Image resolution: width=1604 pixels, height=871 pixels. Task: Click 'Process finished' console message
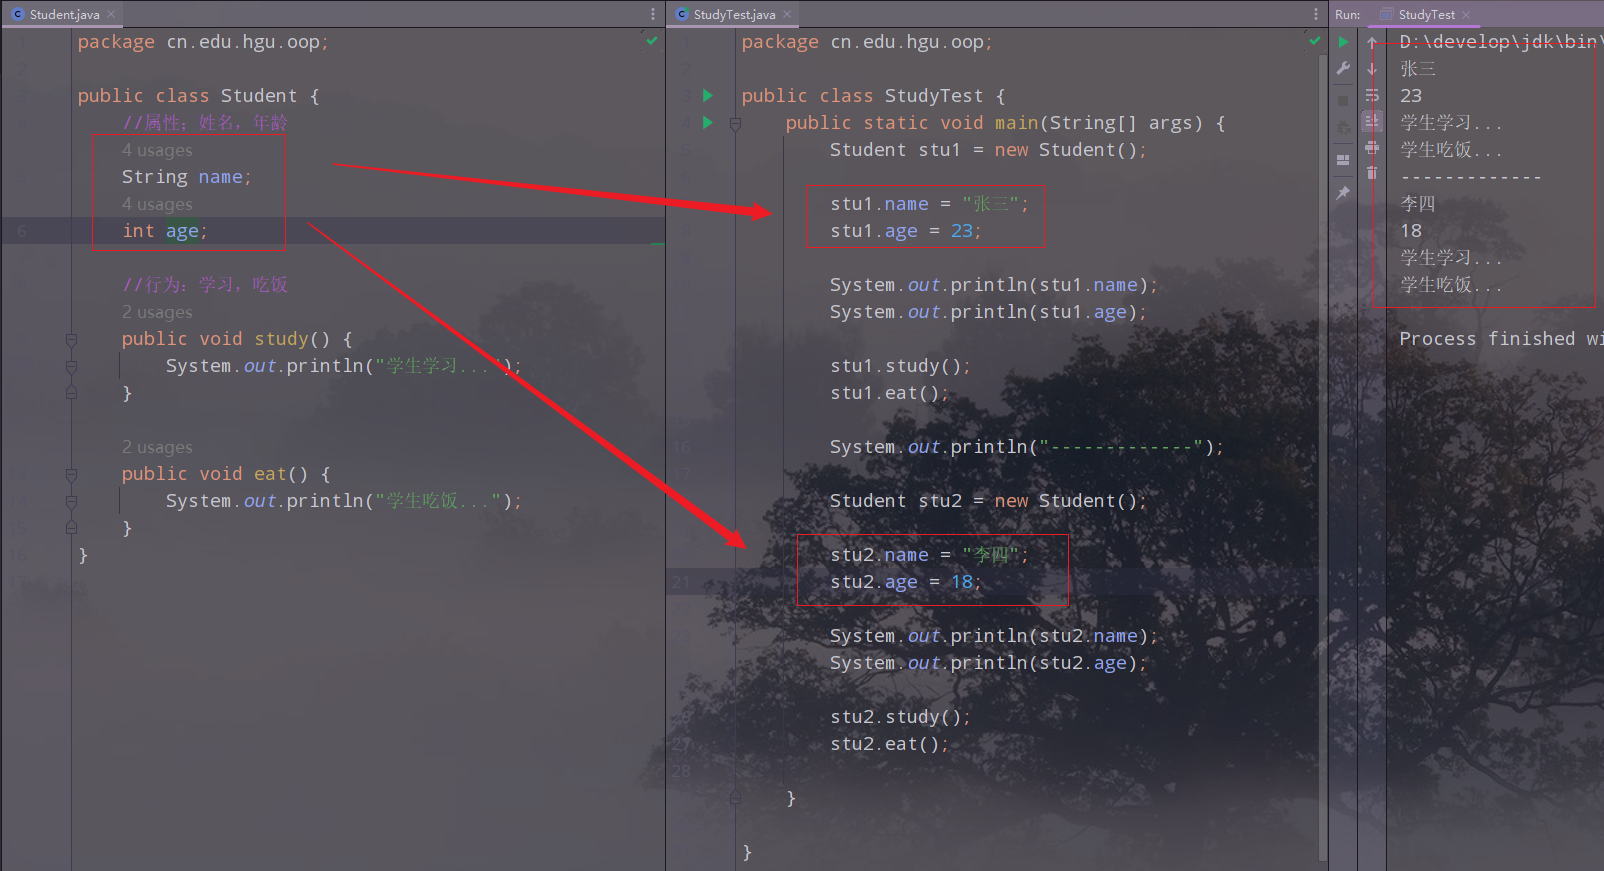pos(1501,339)
